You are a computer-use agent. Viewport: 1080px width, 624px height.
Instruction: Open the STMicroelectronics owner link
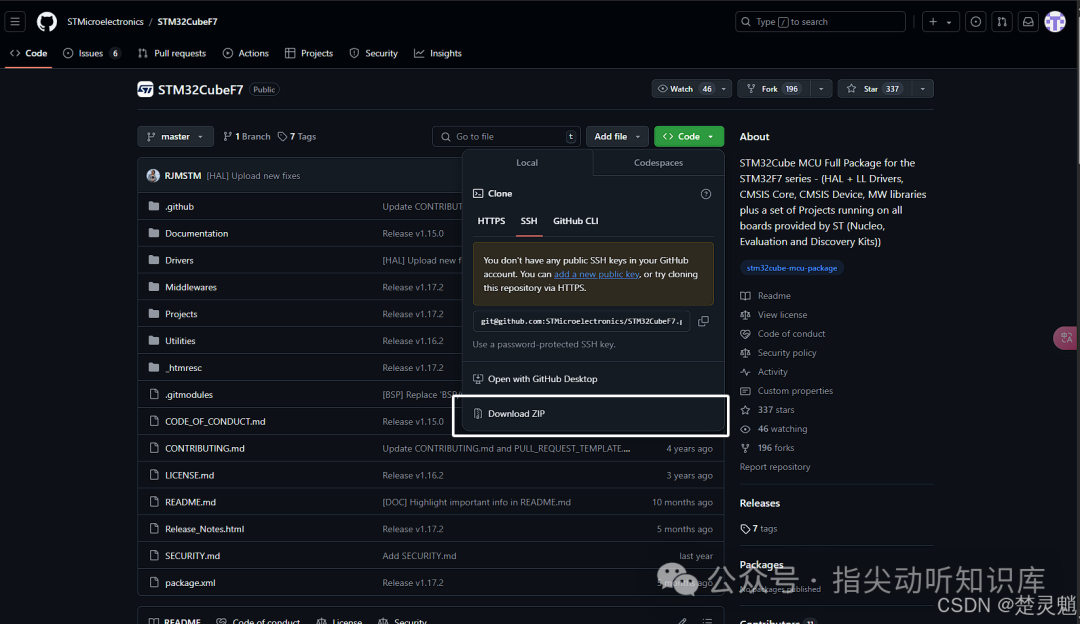(x=105, y=22)
